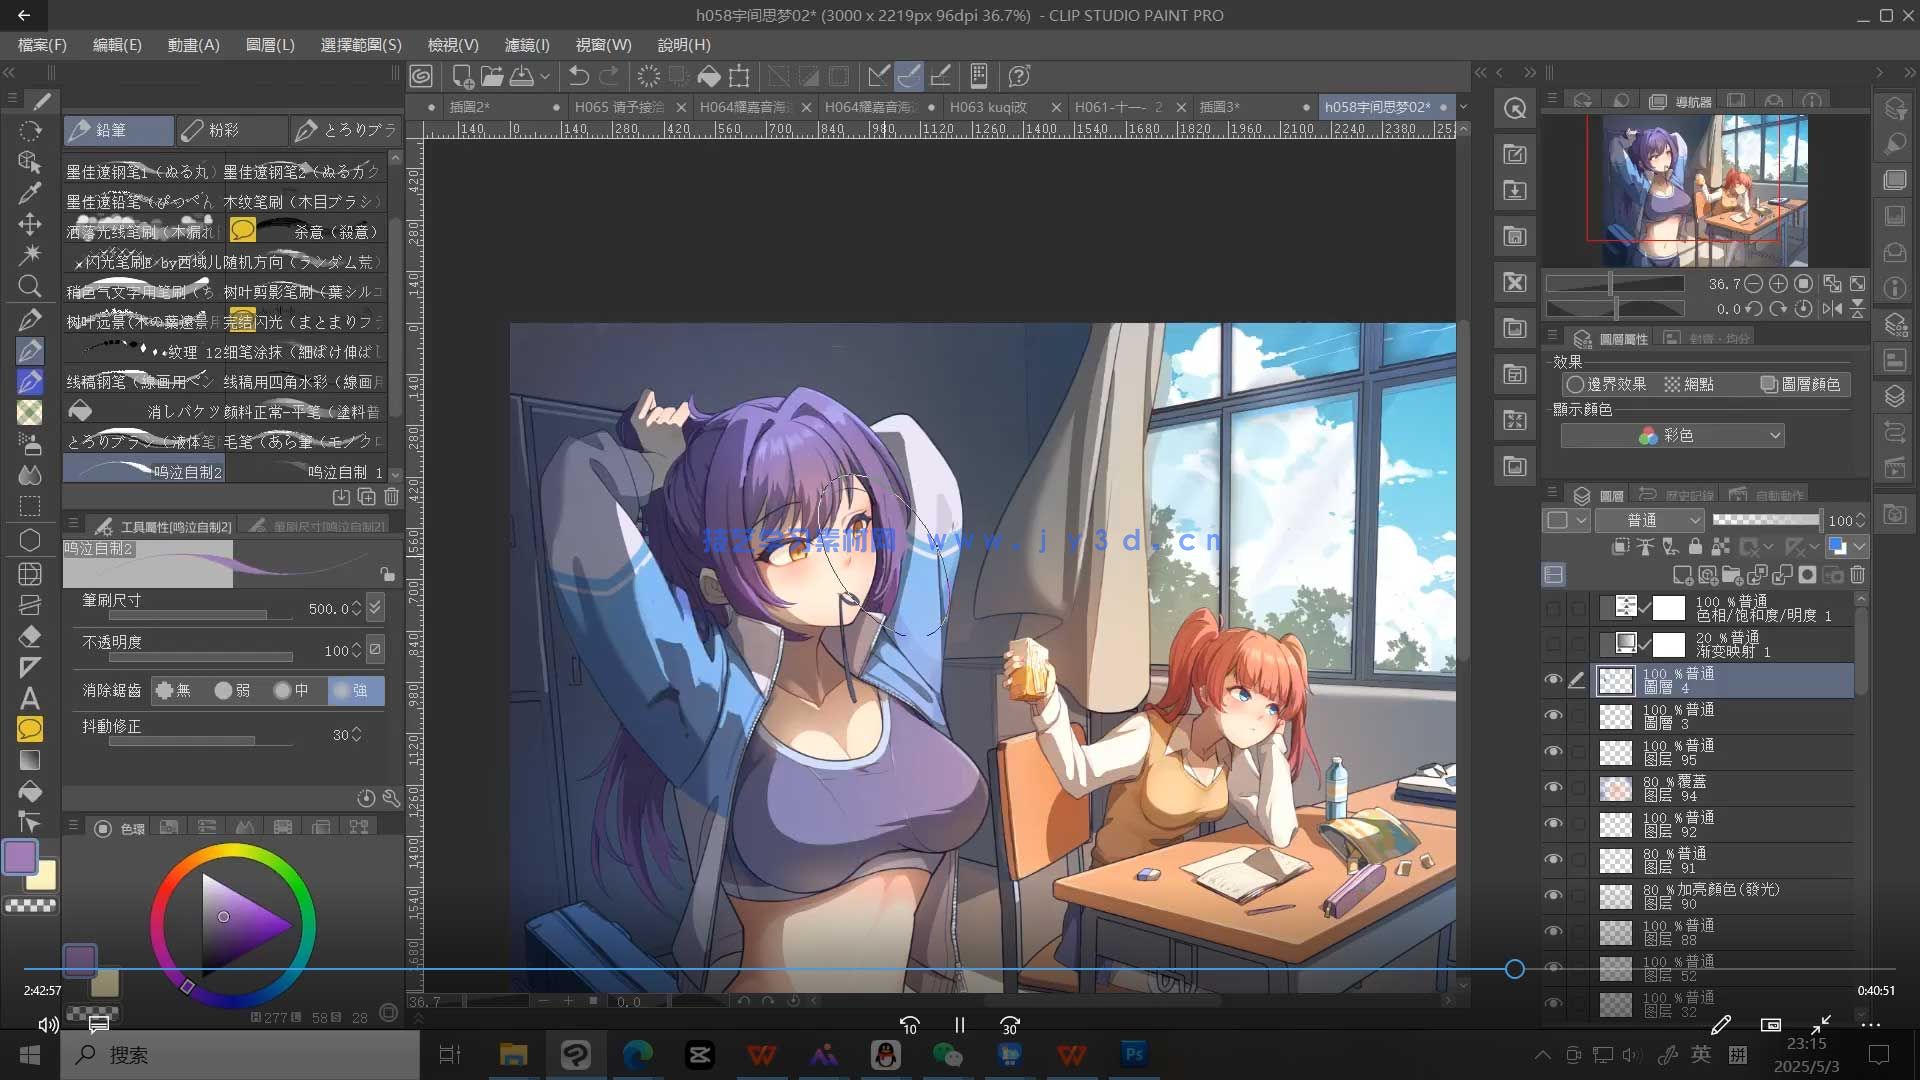Pause the video playback

[x=959, y=1025]
